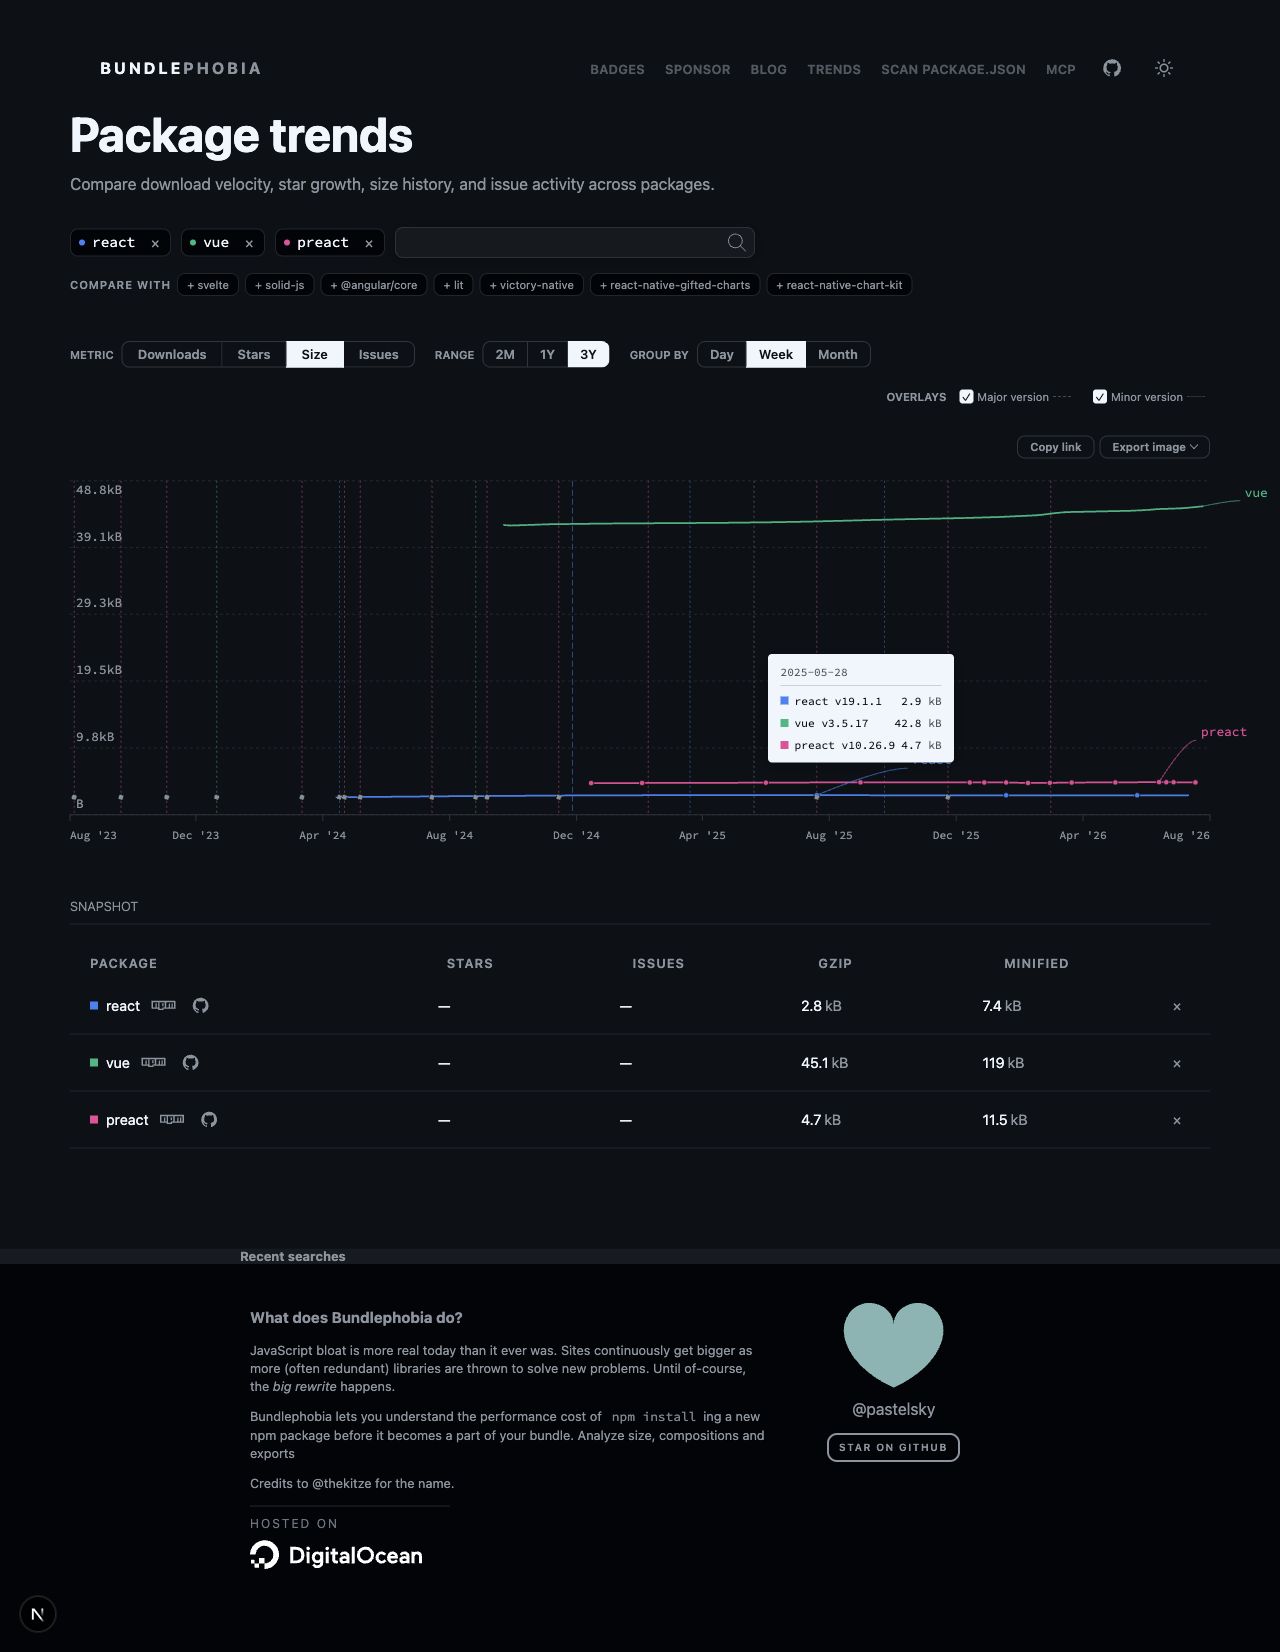
Task: Click the DigitalOcean logo
Action: tap(336, 1555)
